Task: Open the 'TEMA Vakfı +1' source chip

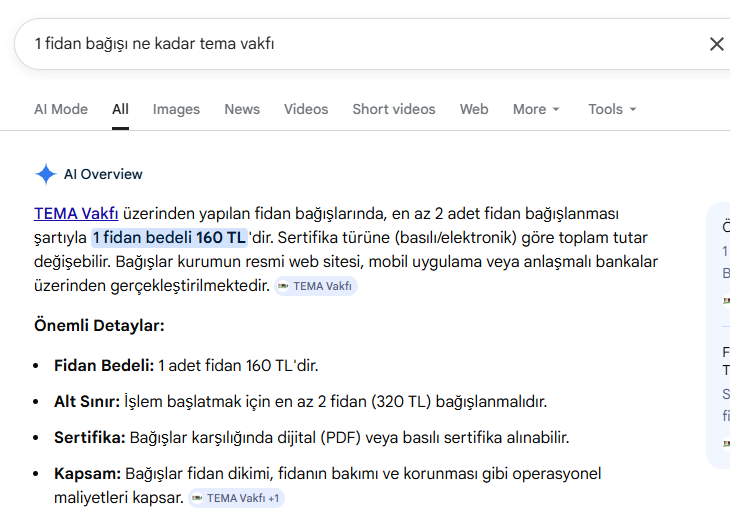Action: (x=237, y=498)
